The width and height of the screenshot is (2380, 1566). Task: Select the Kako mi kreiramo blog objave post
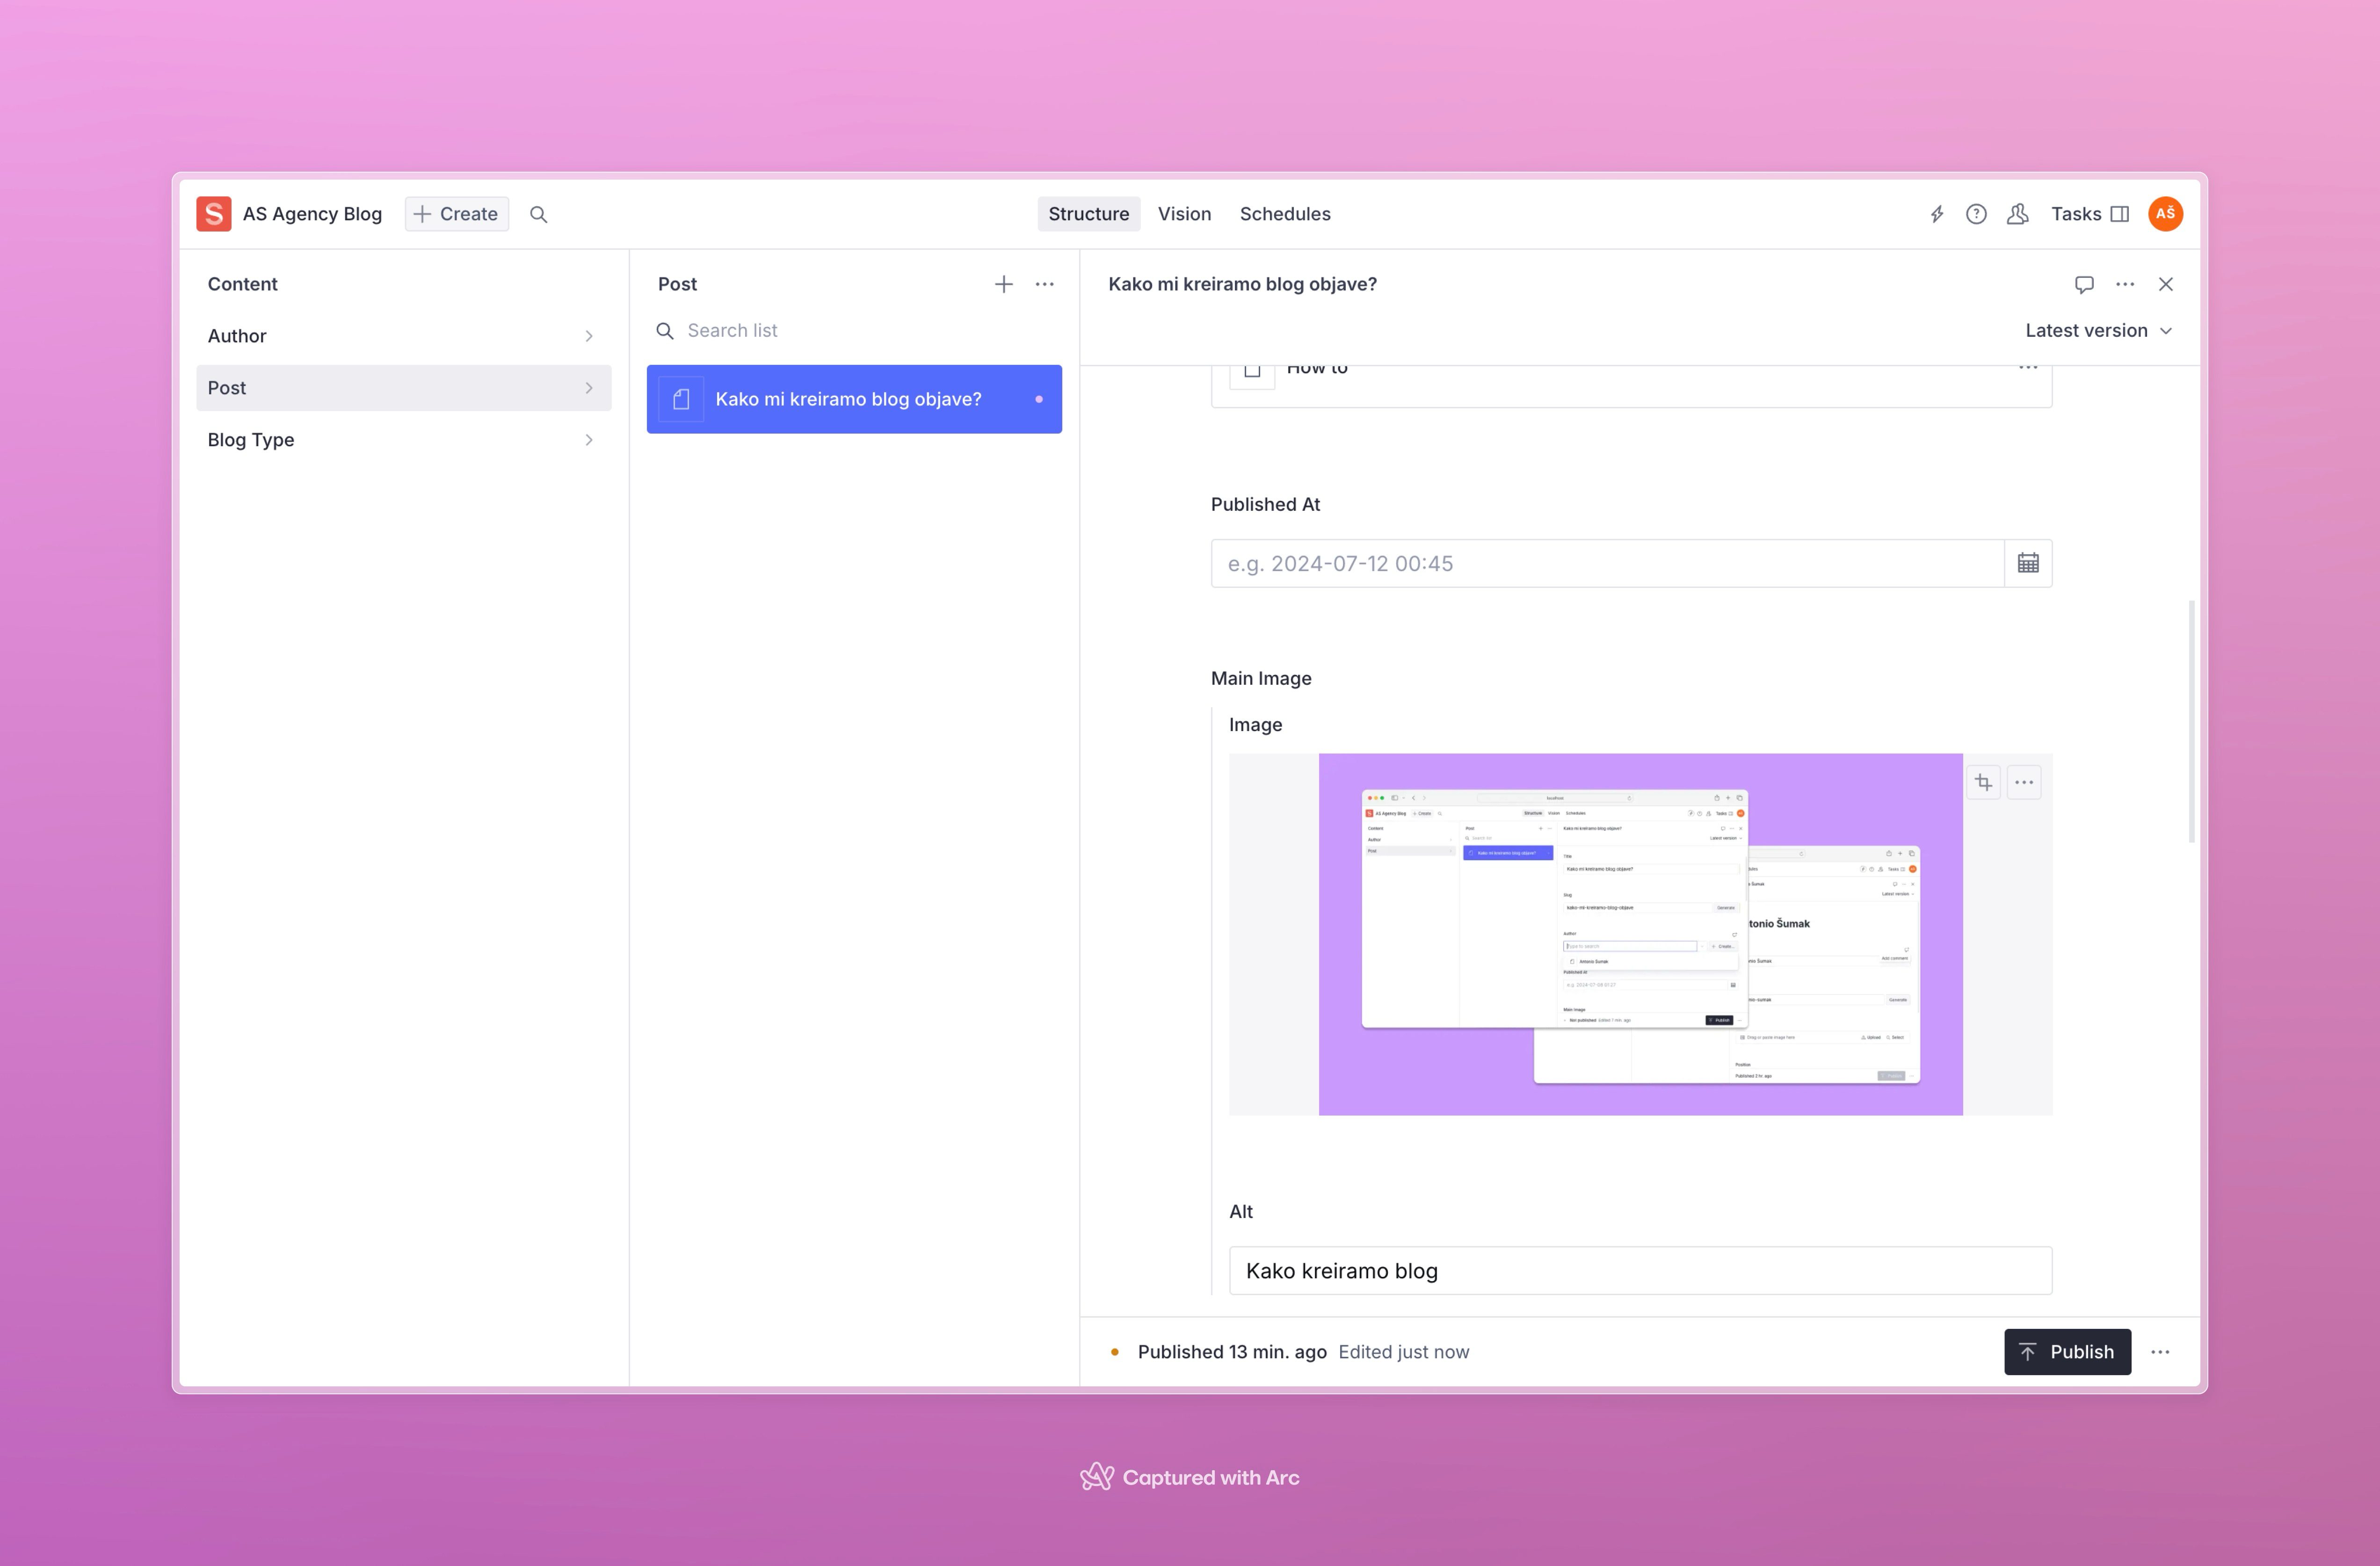click(853, 399)
